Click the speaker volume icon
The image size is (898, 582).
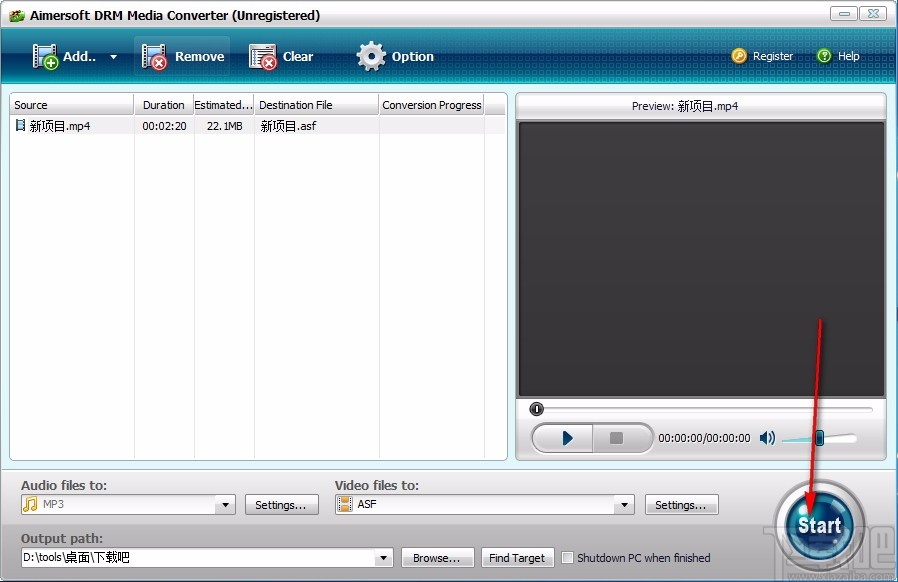click(x=768, y=438)
